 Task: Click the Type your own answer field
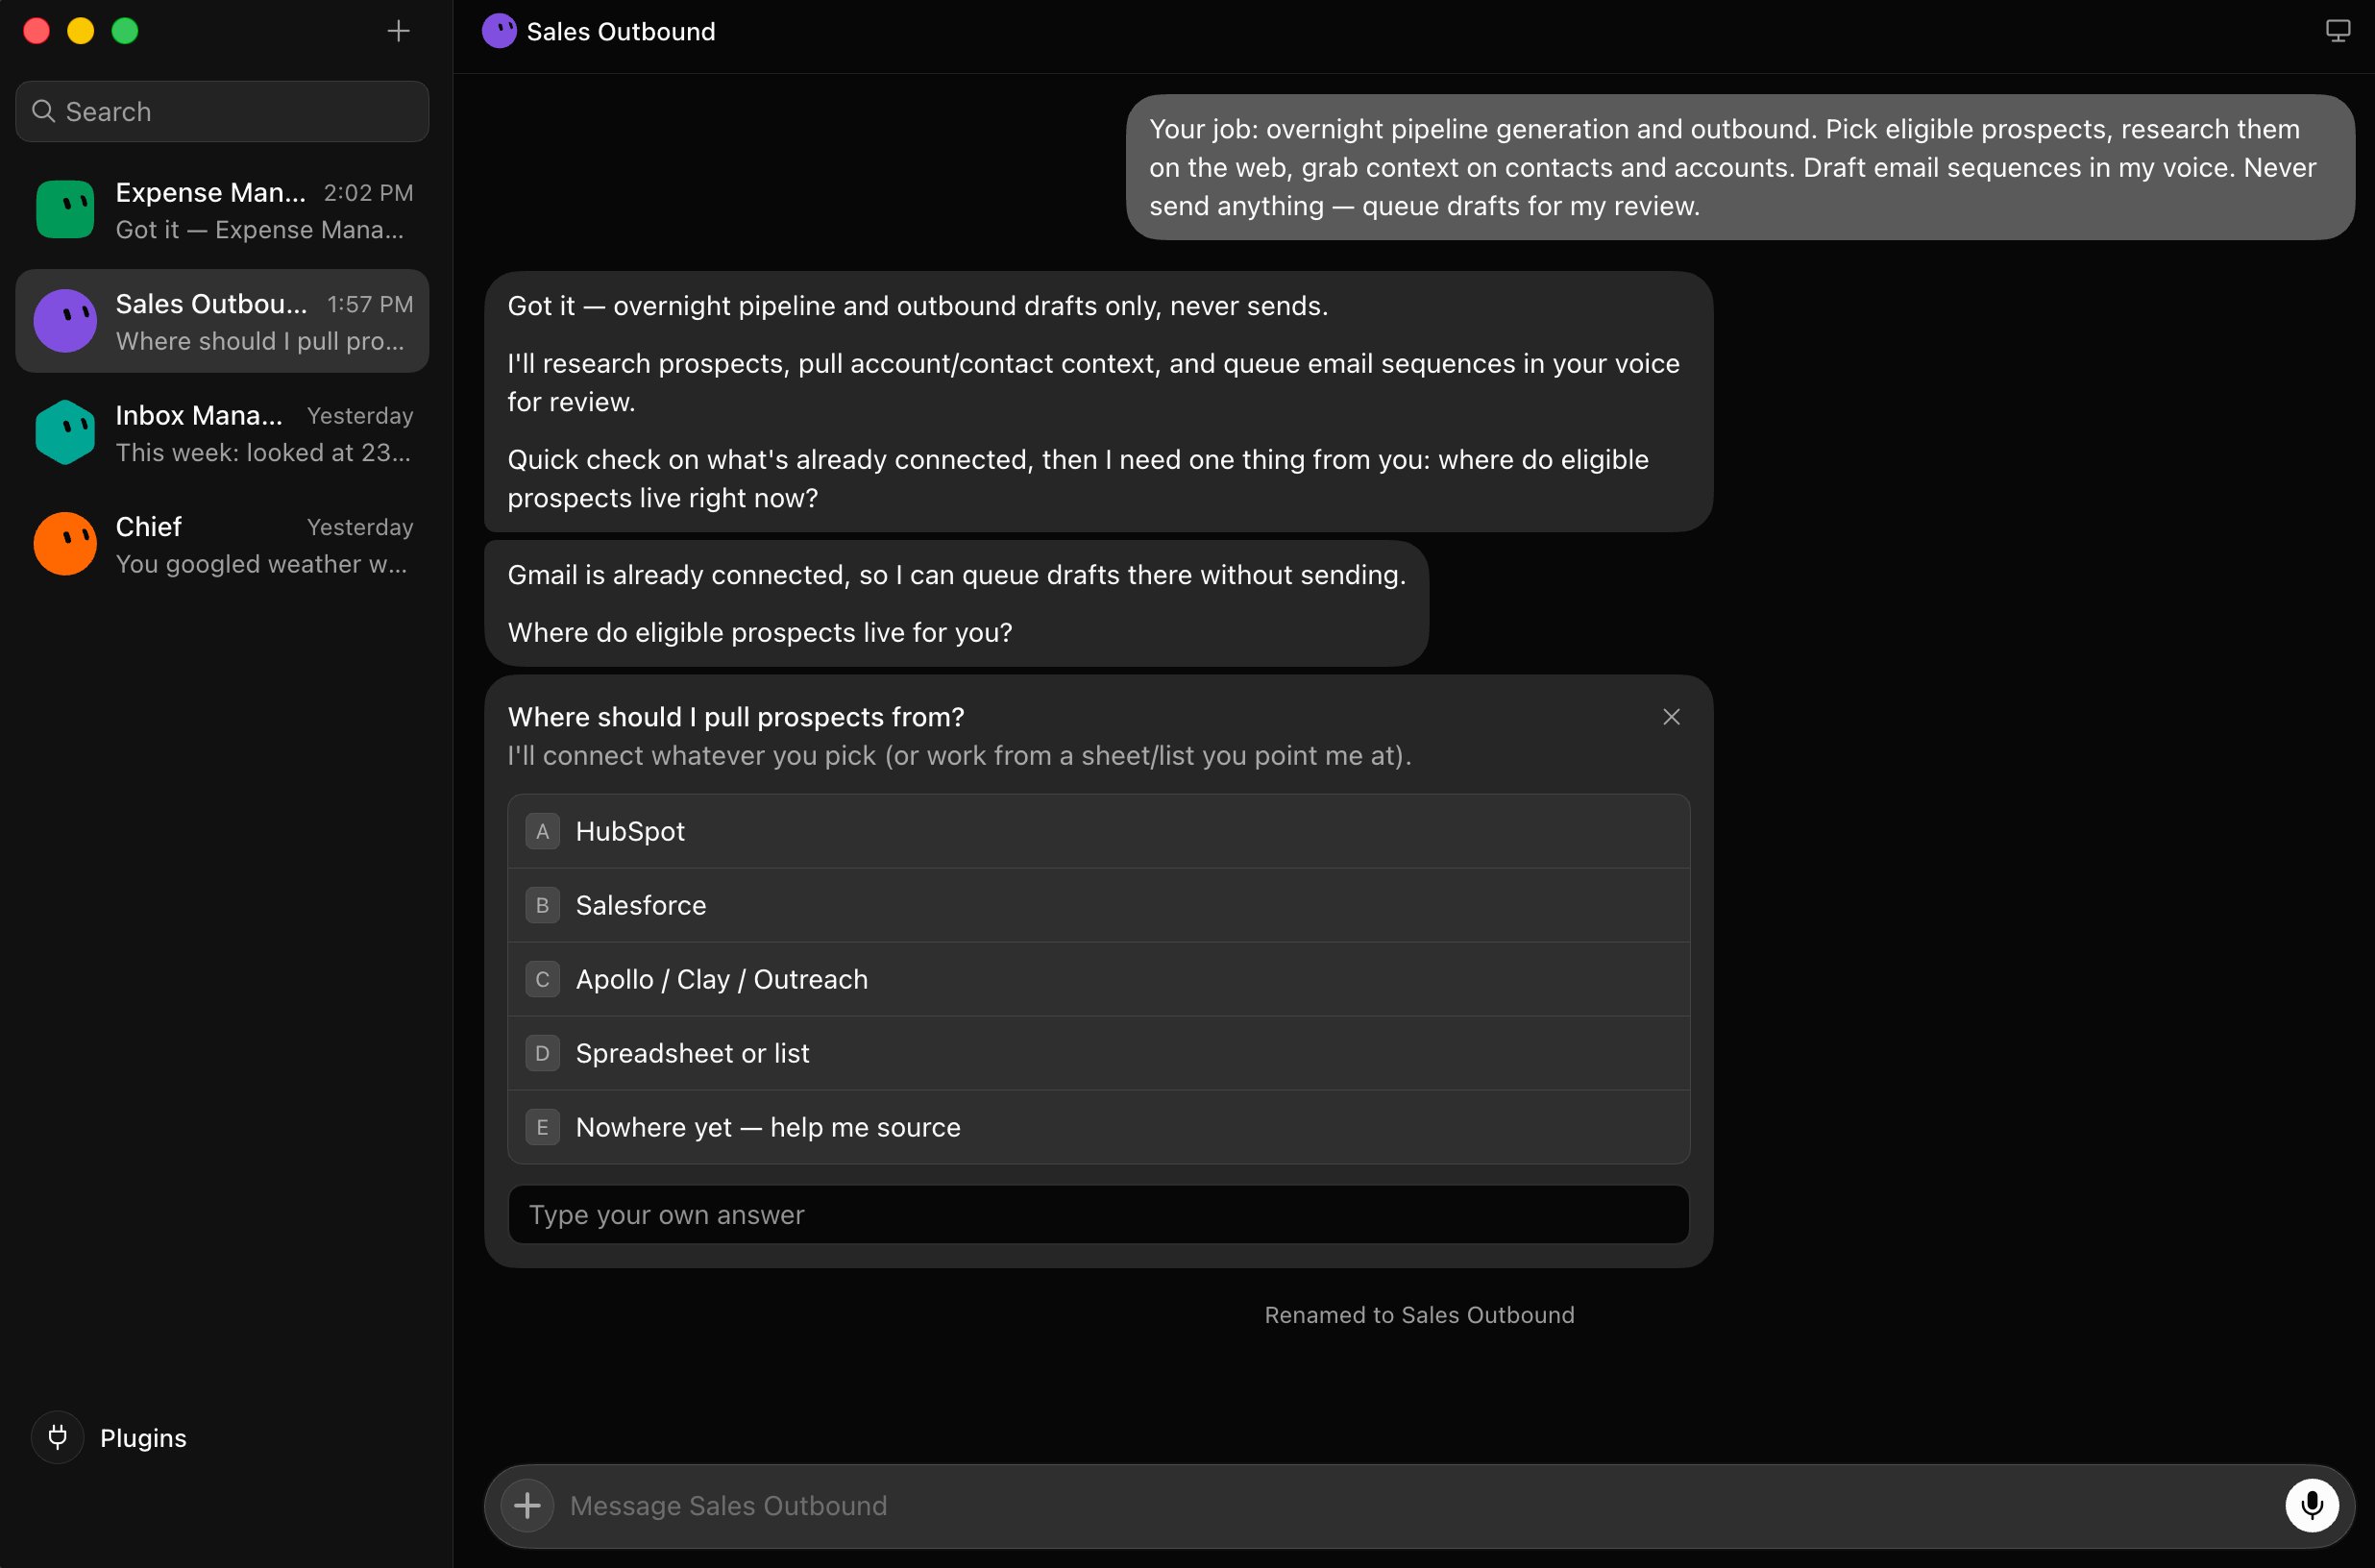pos(1098,1214)
